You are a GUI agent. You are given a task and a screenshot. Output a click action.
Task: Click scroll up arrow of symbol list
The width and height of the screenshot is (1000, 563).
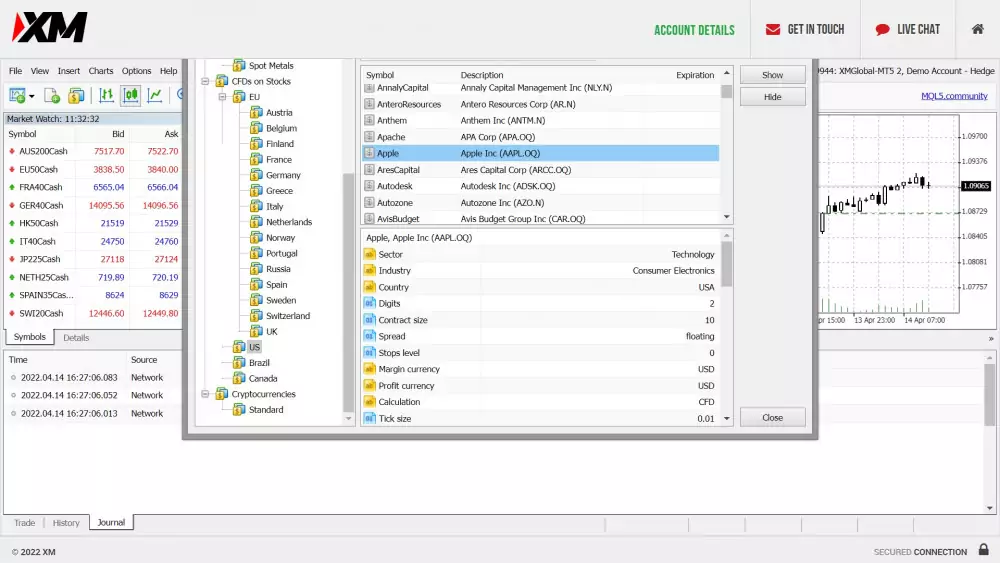[x=726, y=73]
